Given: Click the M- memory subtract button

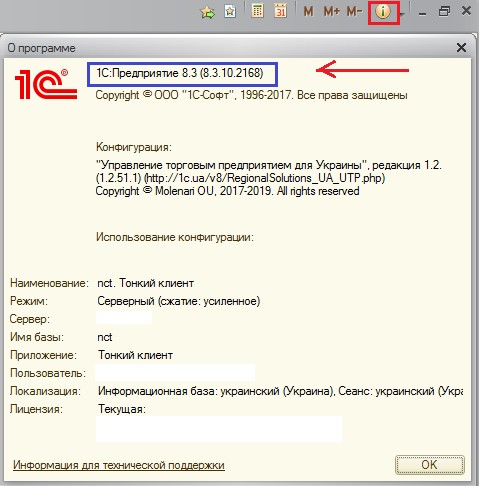Looking at the screenshot, I should 354,12.
